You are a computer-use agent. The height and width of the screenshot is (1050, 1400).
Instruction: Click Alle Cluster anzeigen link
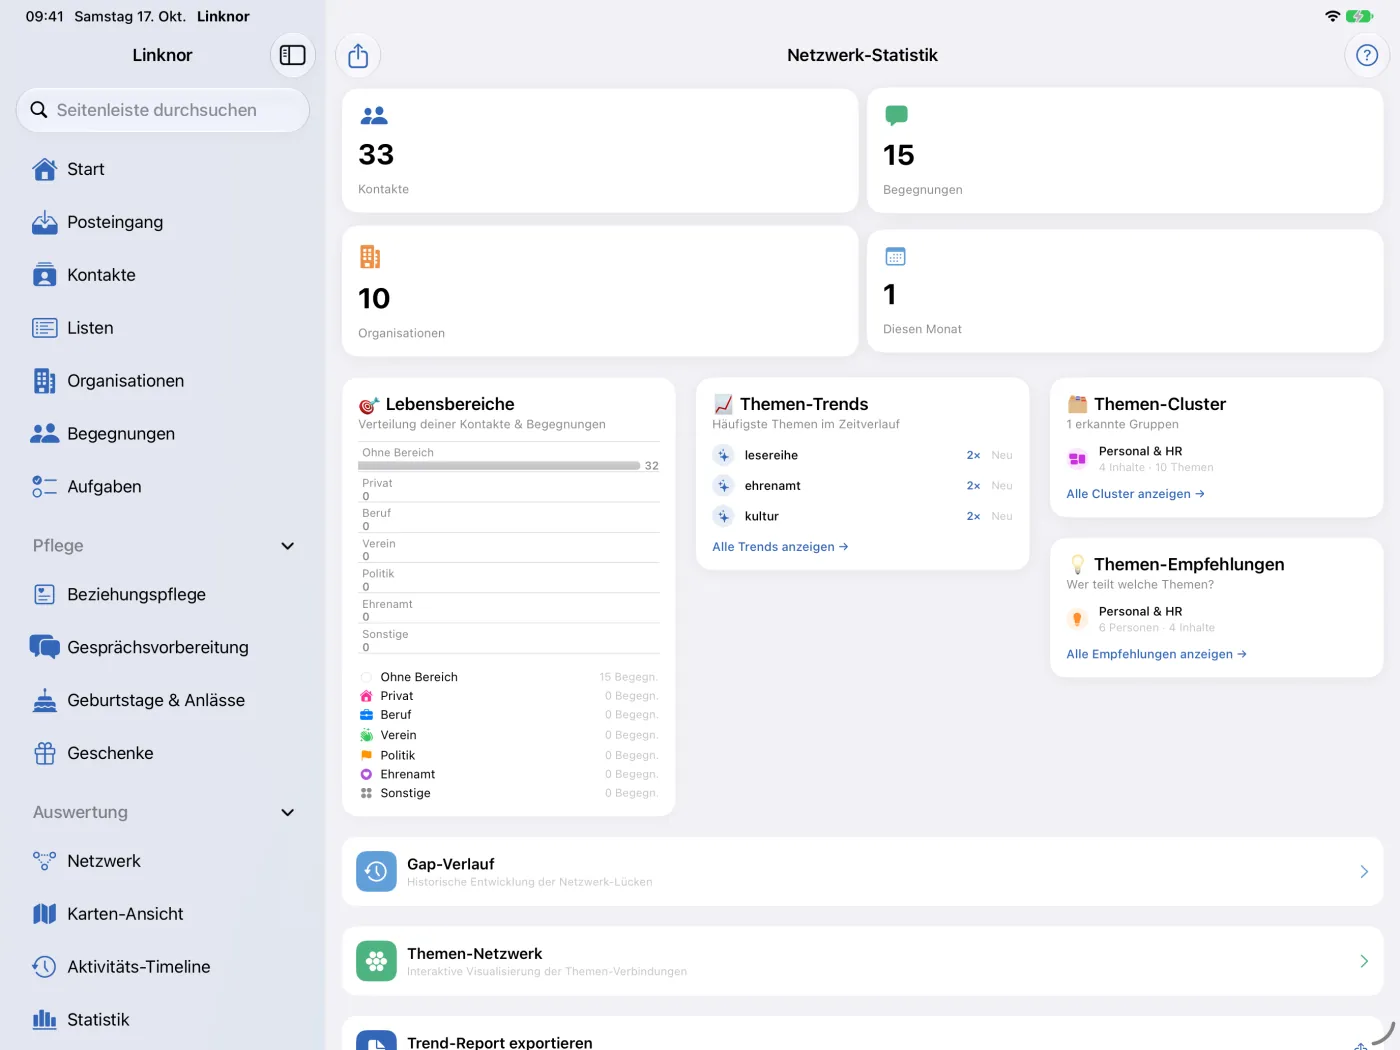(x=1135, y=494)
